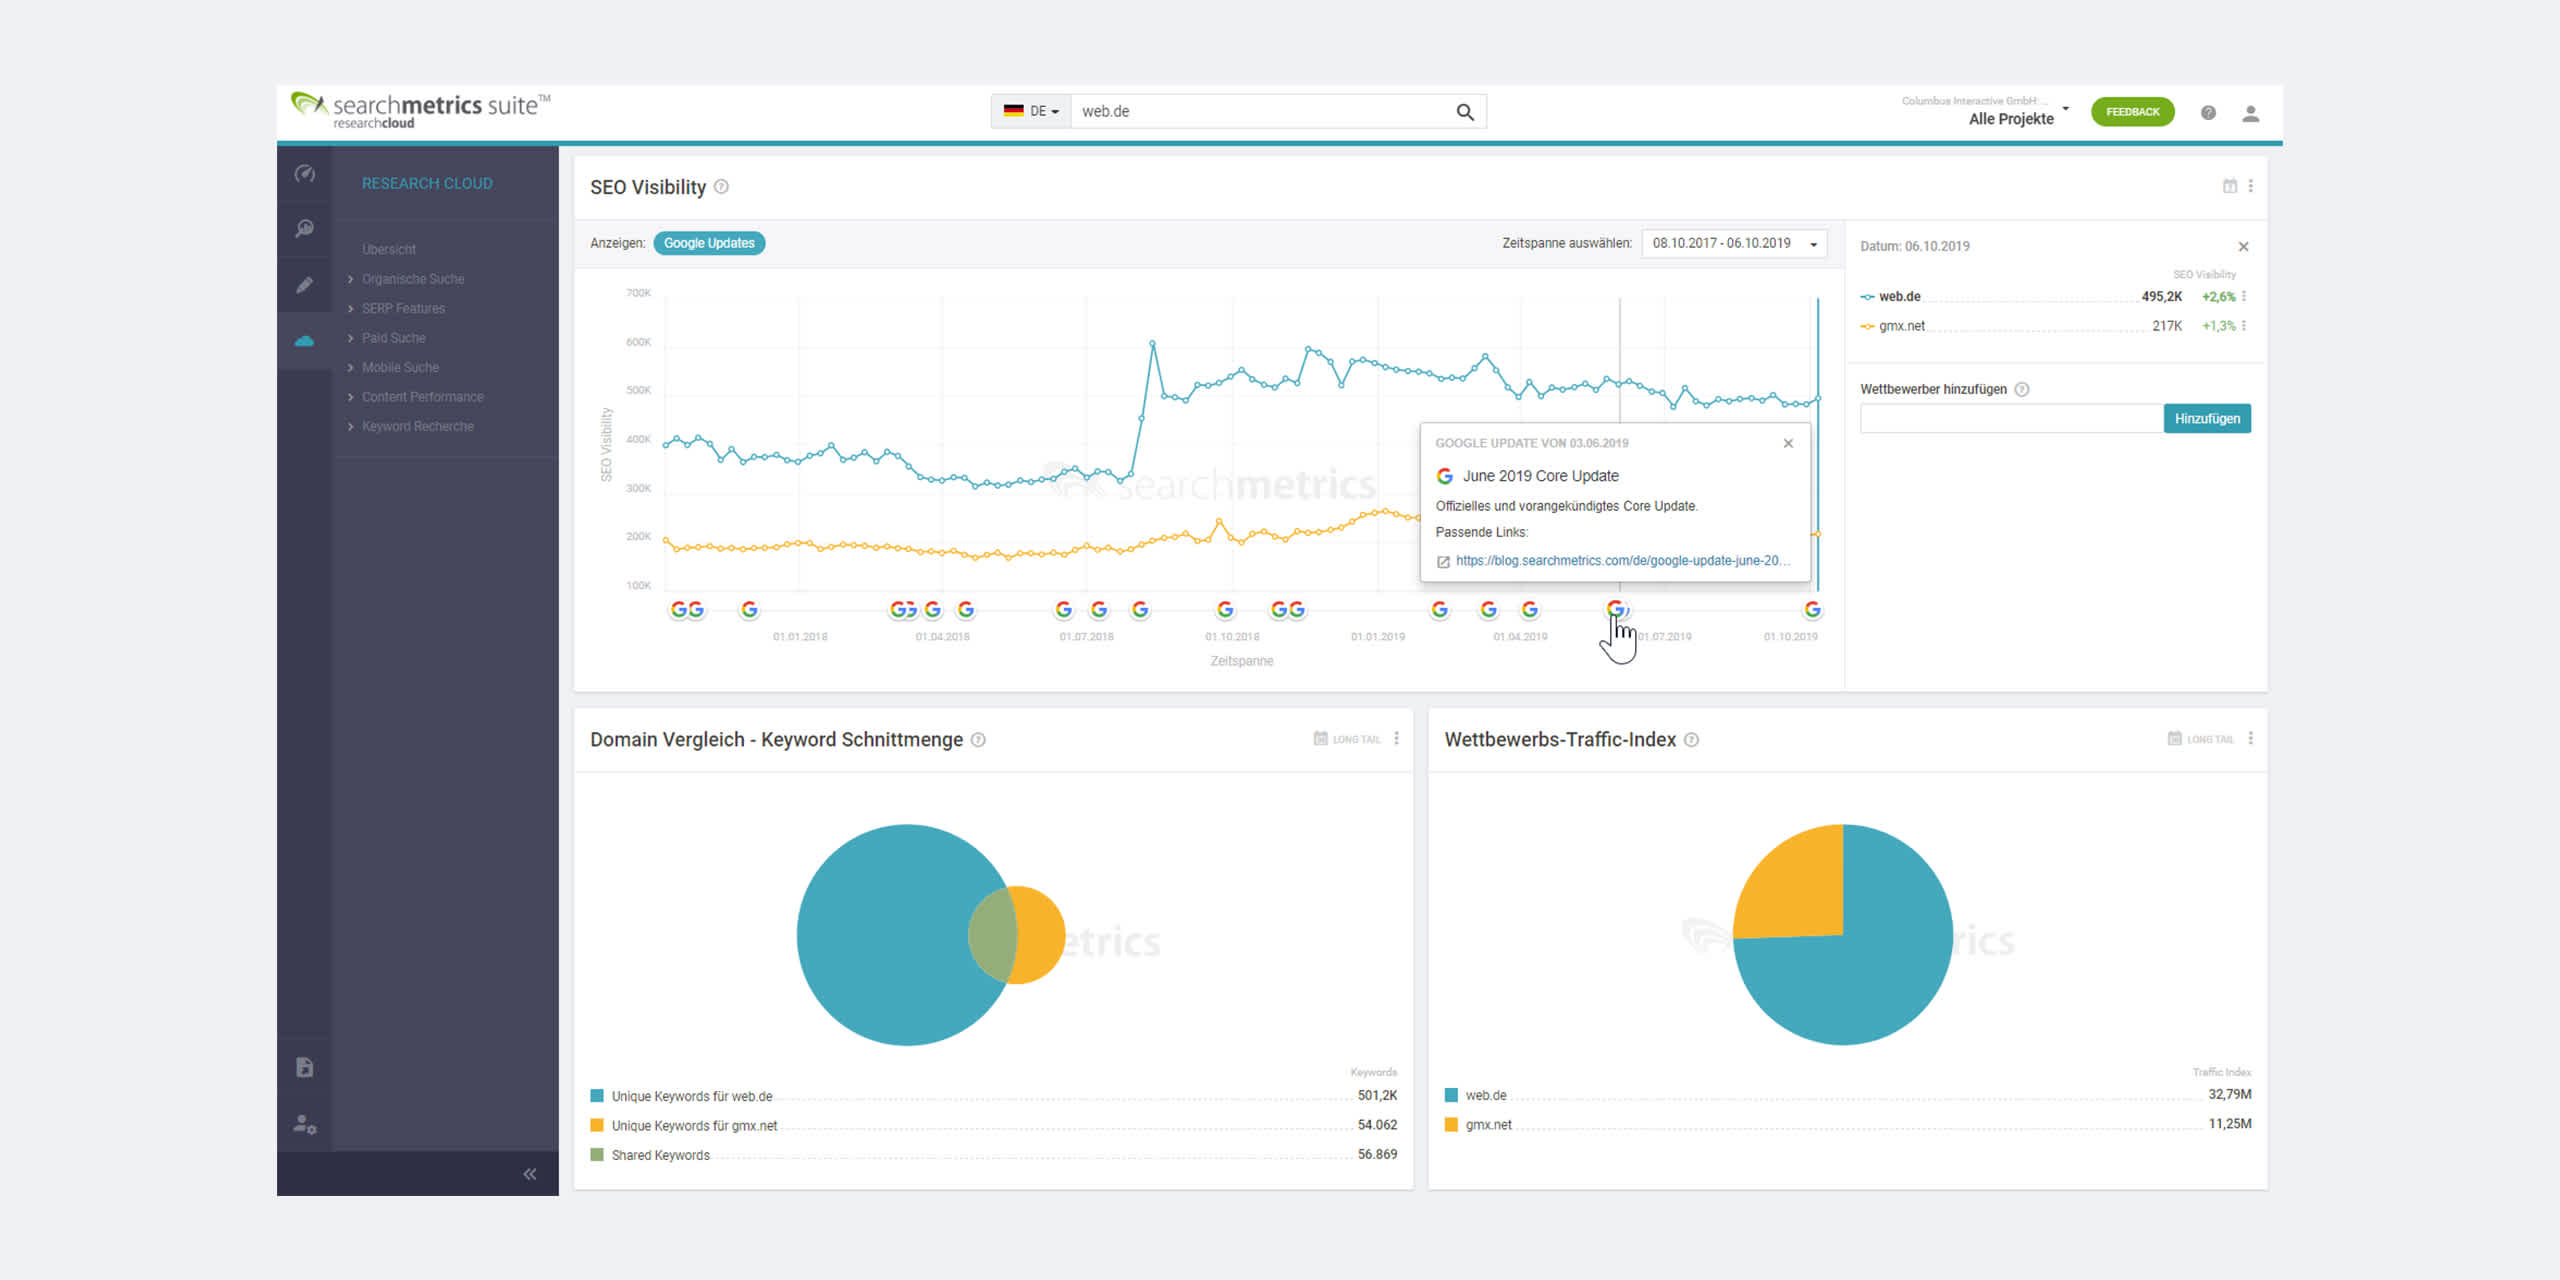Toggle the Google Updates display pill
The width and height of the screenshot is (2560, 1280).
709,243
